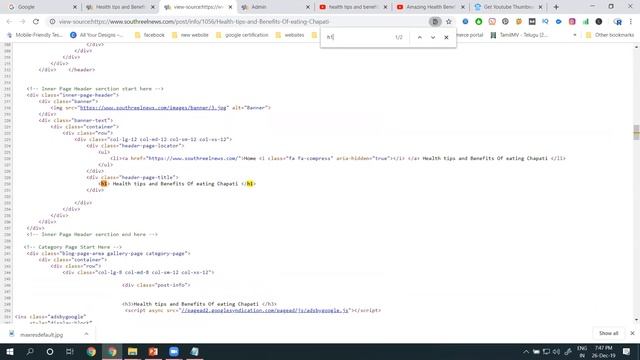Open the new website bookmarks folder
Viewport: 640px width, 360px height.
click(x=190, y=35)
